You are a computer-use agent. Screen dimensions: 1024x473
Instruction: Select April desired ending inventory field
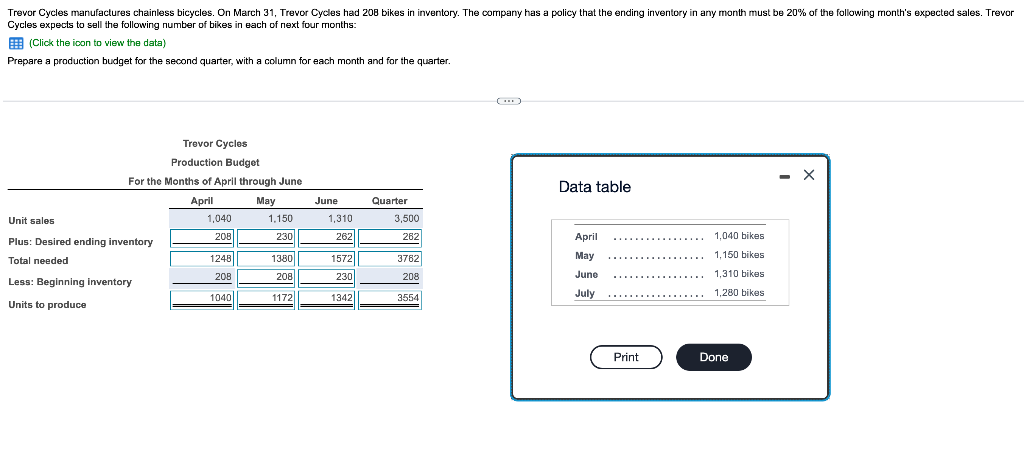point(202,236)
